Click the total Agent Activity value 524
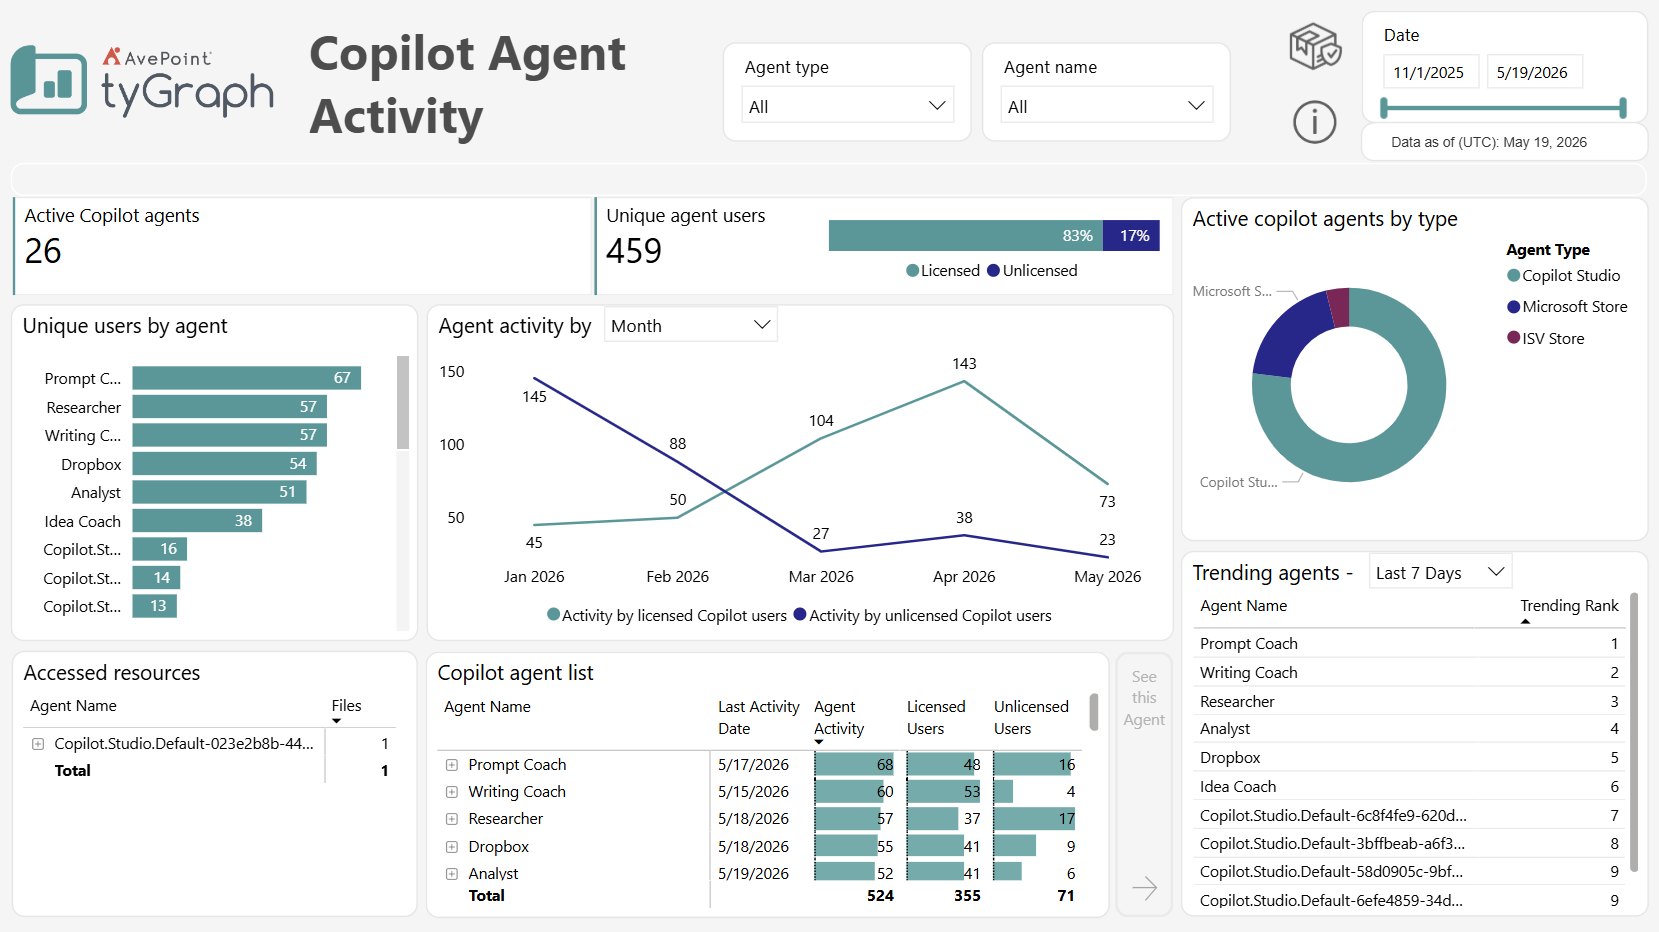This screenshot has width=1659, height=932. click(880, 896)
